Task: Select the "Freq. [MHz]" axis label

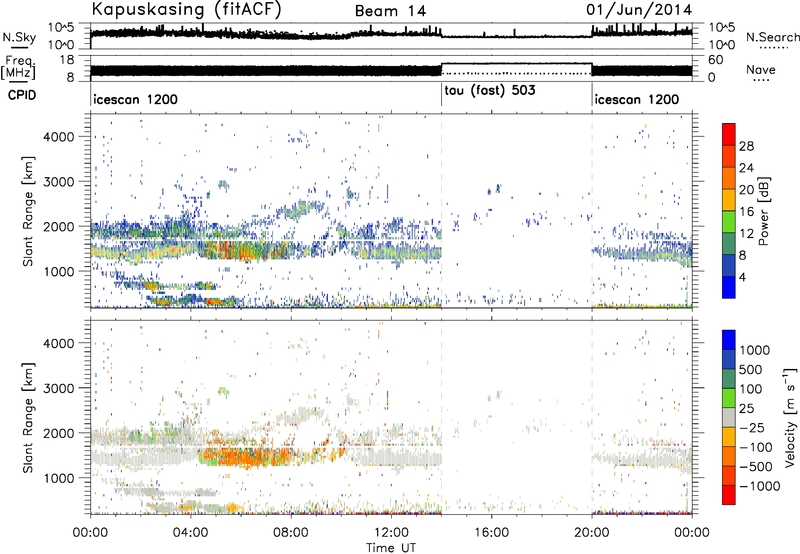Action: (18, 68)
